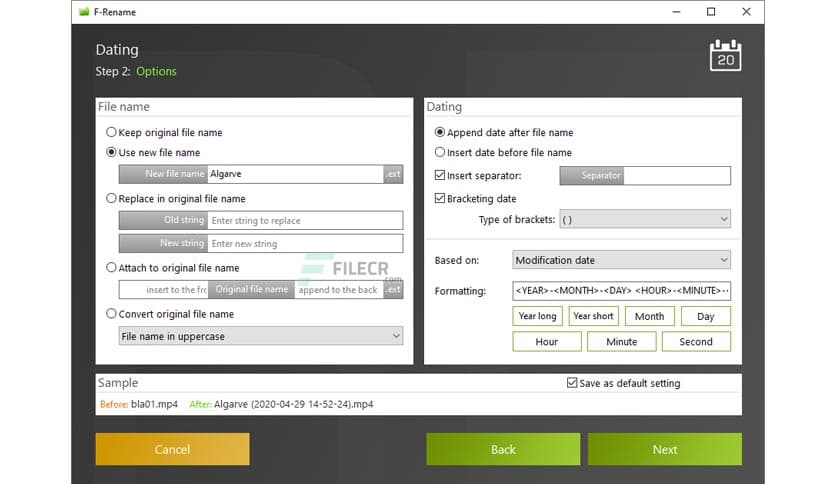Viewport: 836px width, 484px height.
Task: Cancel the renaming wizard
Action: tap(172, 449)
